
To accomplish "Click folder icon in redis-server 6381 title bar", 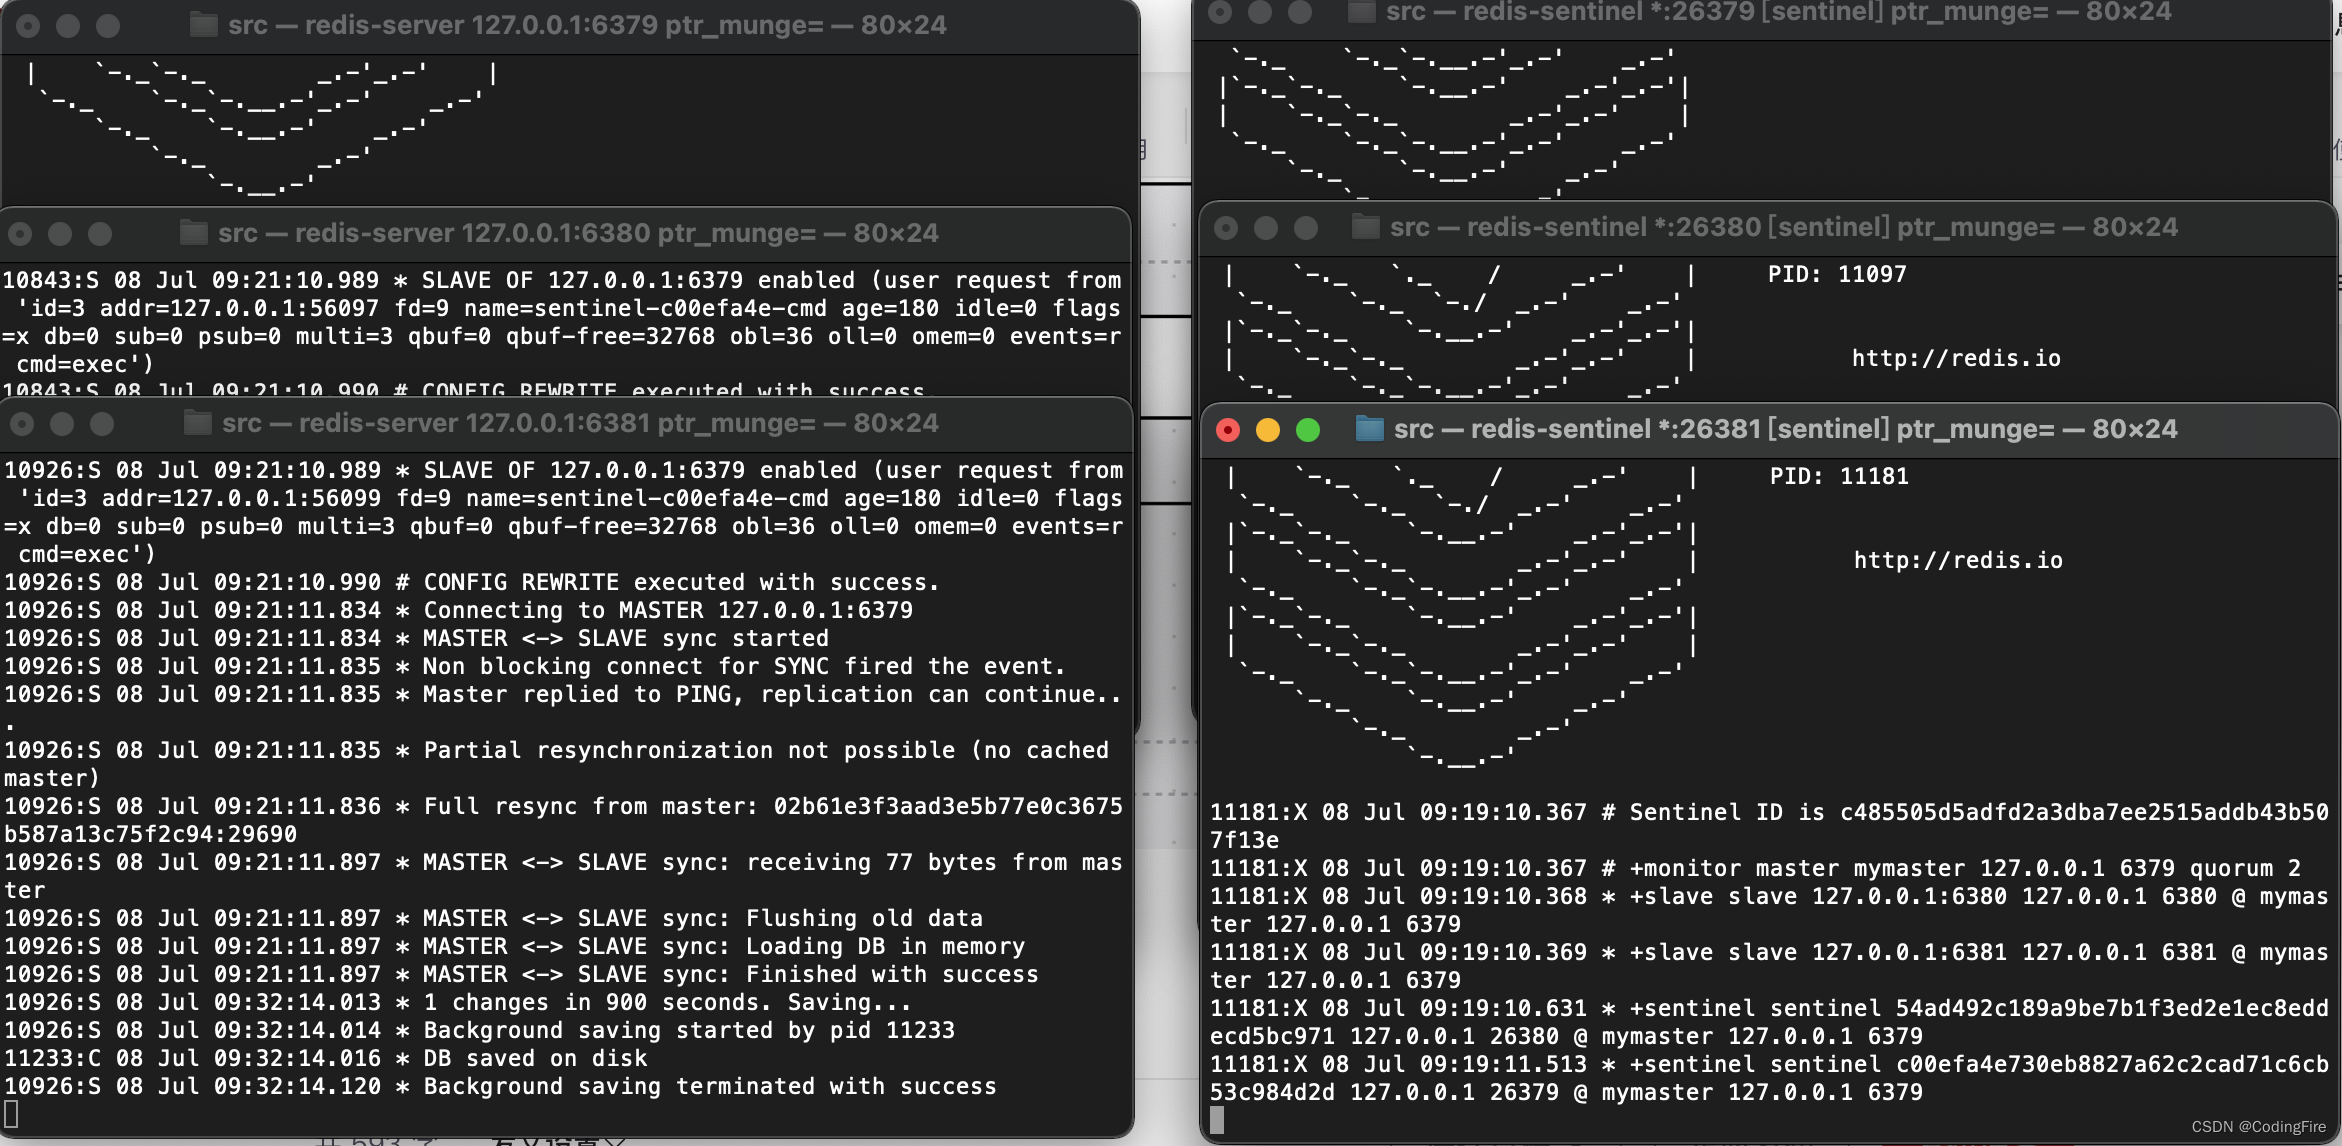I will tap(198, 423).
